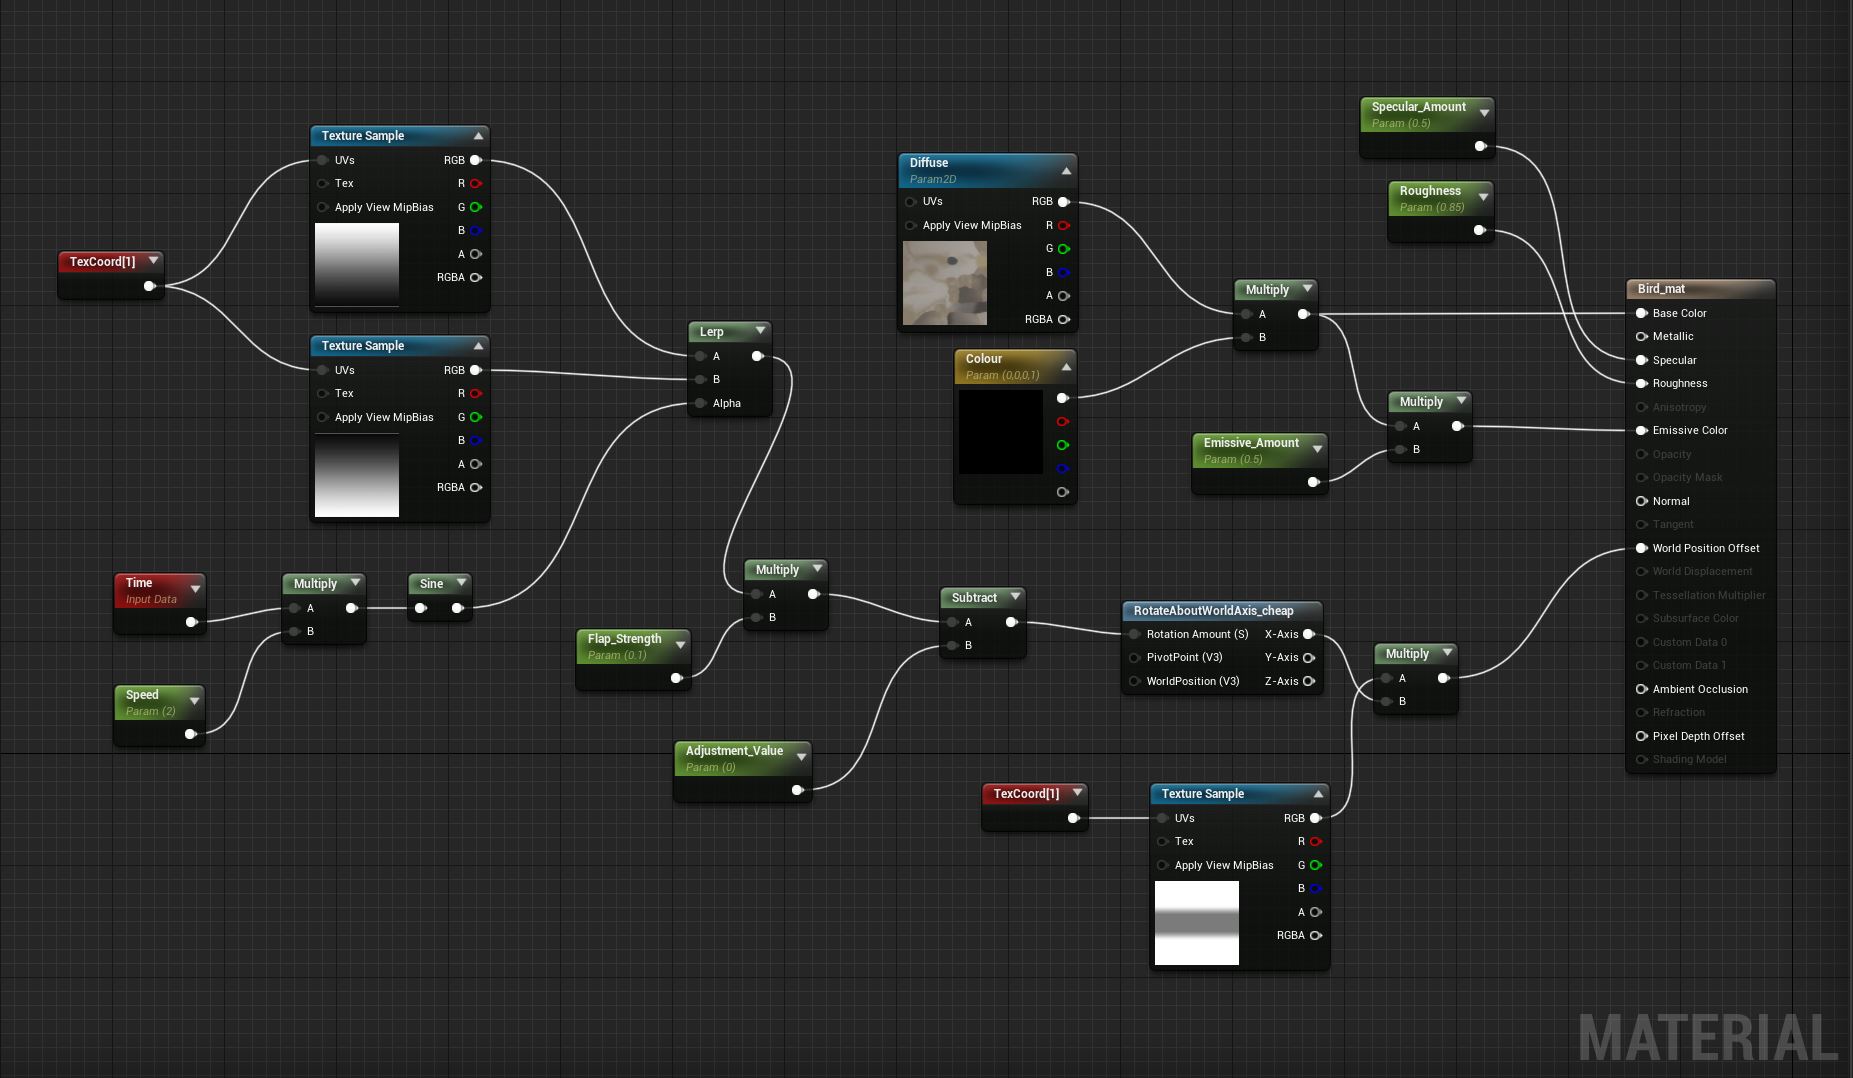Expand the Specular_Amount node arrow

point(1484,113)
